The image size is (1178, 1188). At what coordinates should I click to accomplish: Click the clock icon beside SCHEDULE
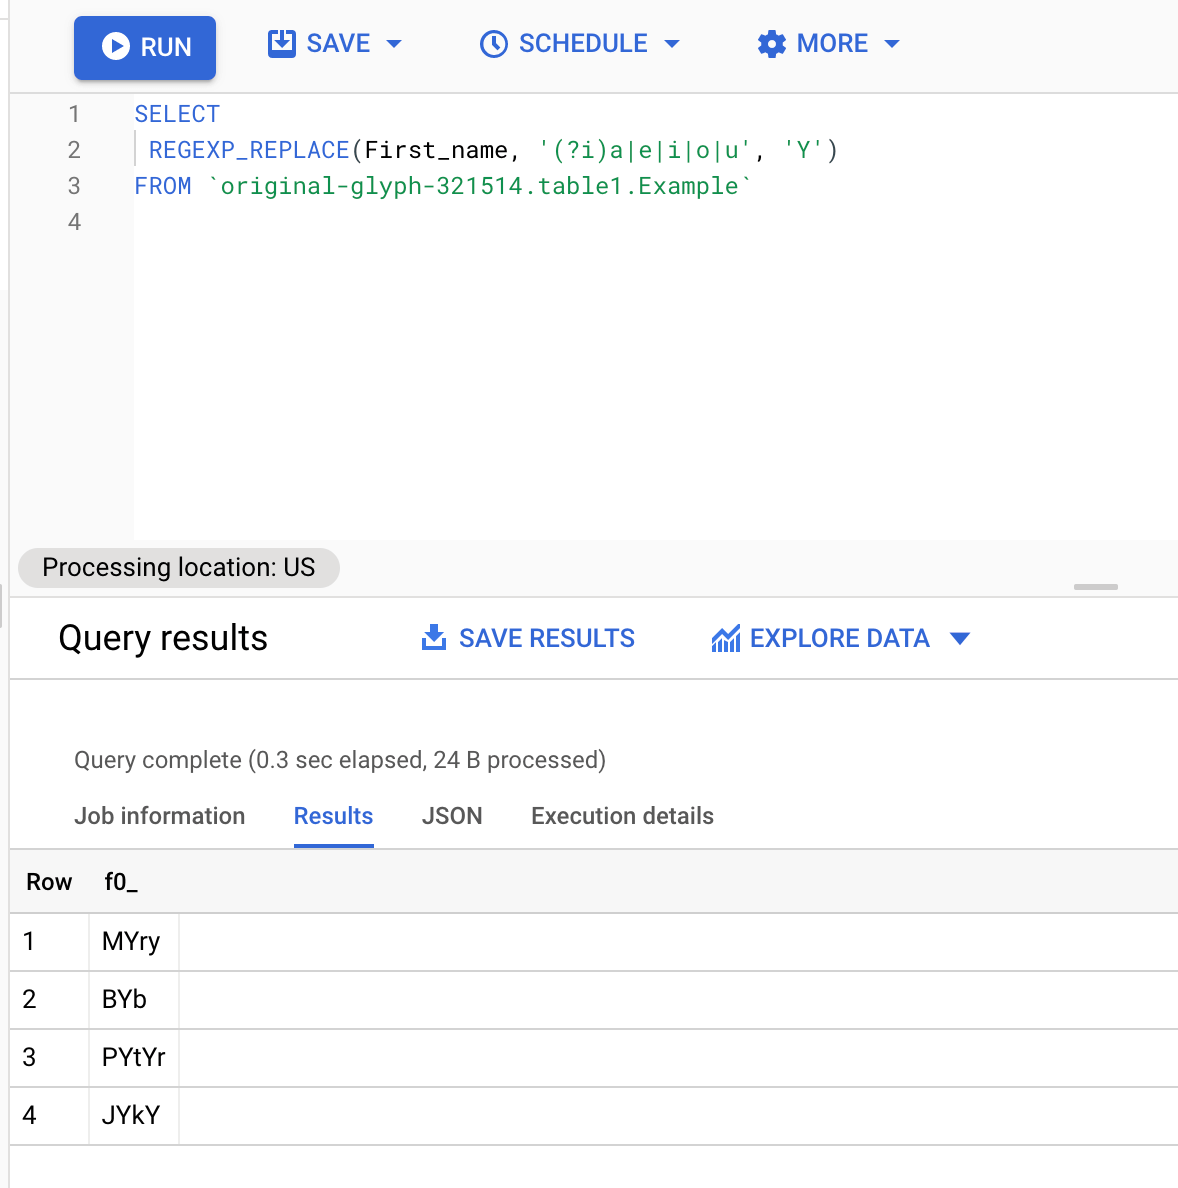(x=493, y=44)
